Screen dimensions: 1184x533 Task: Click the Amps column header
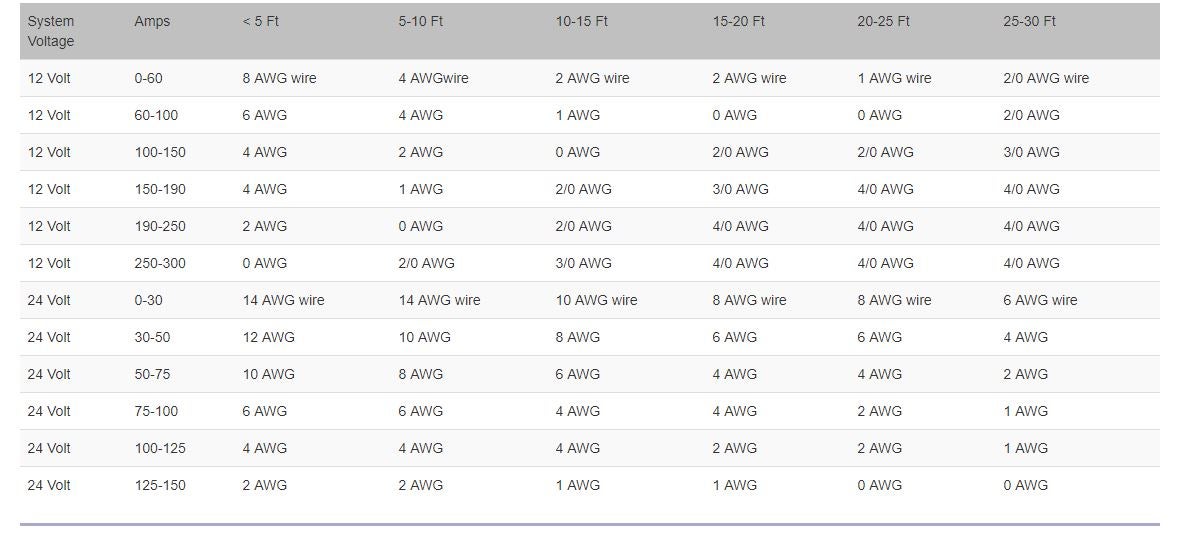[152, 21]
